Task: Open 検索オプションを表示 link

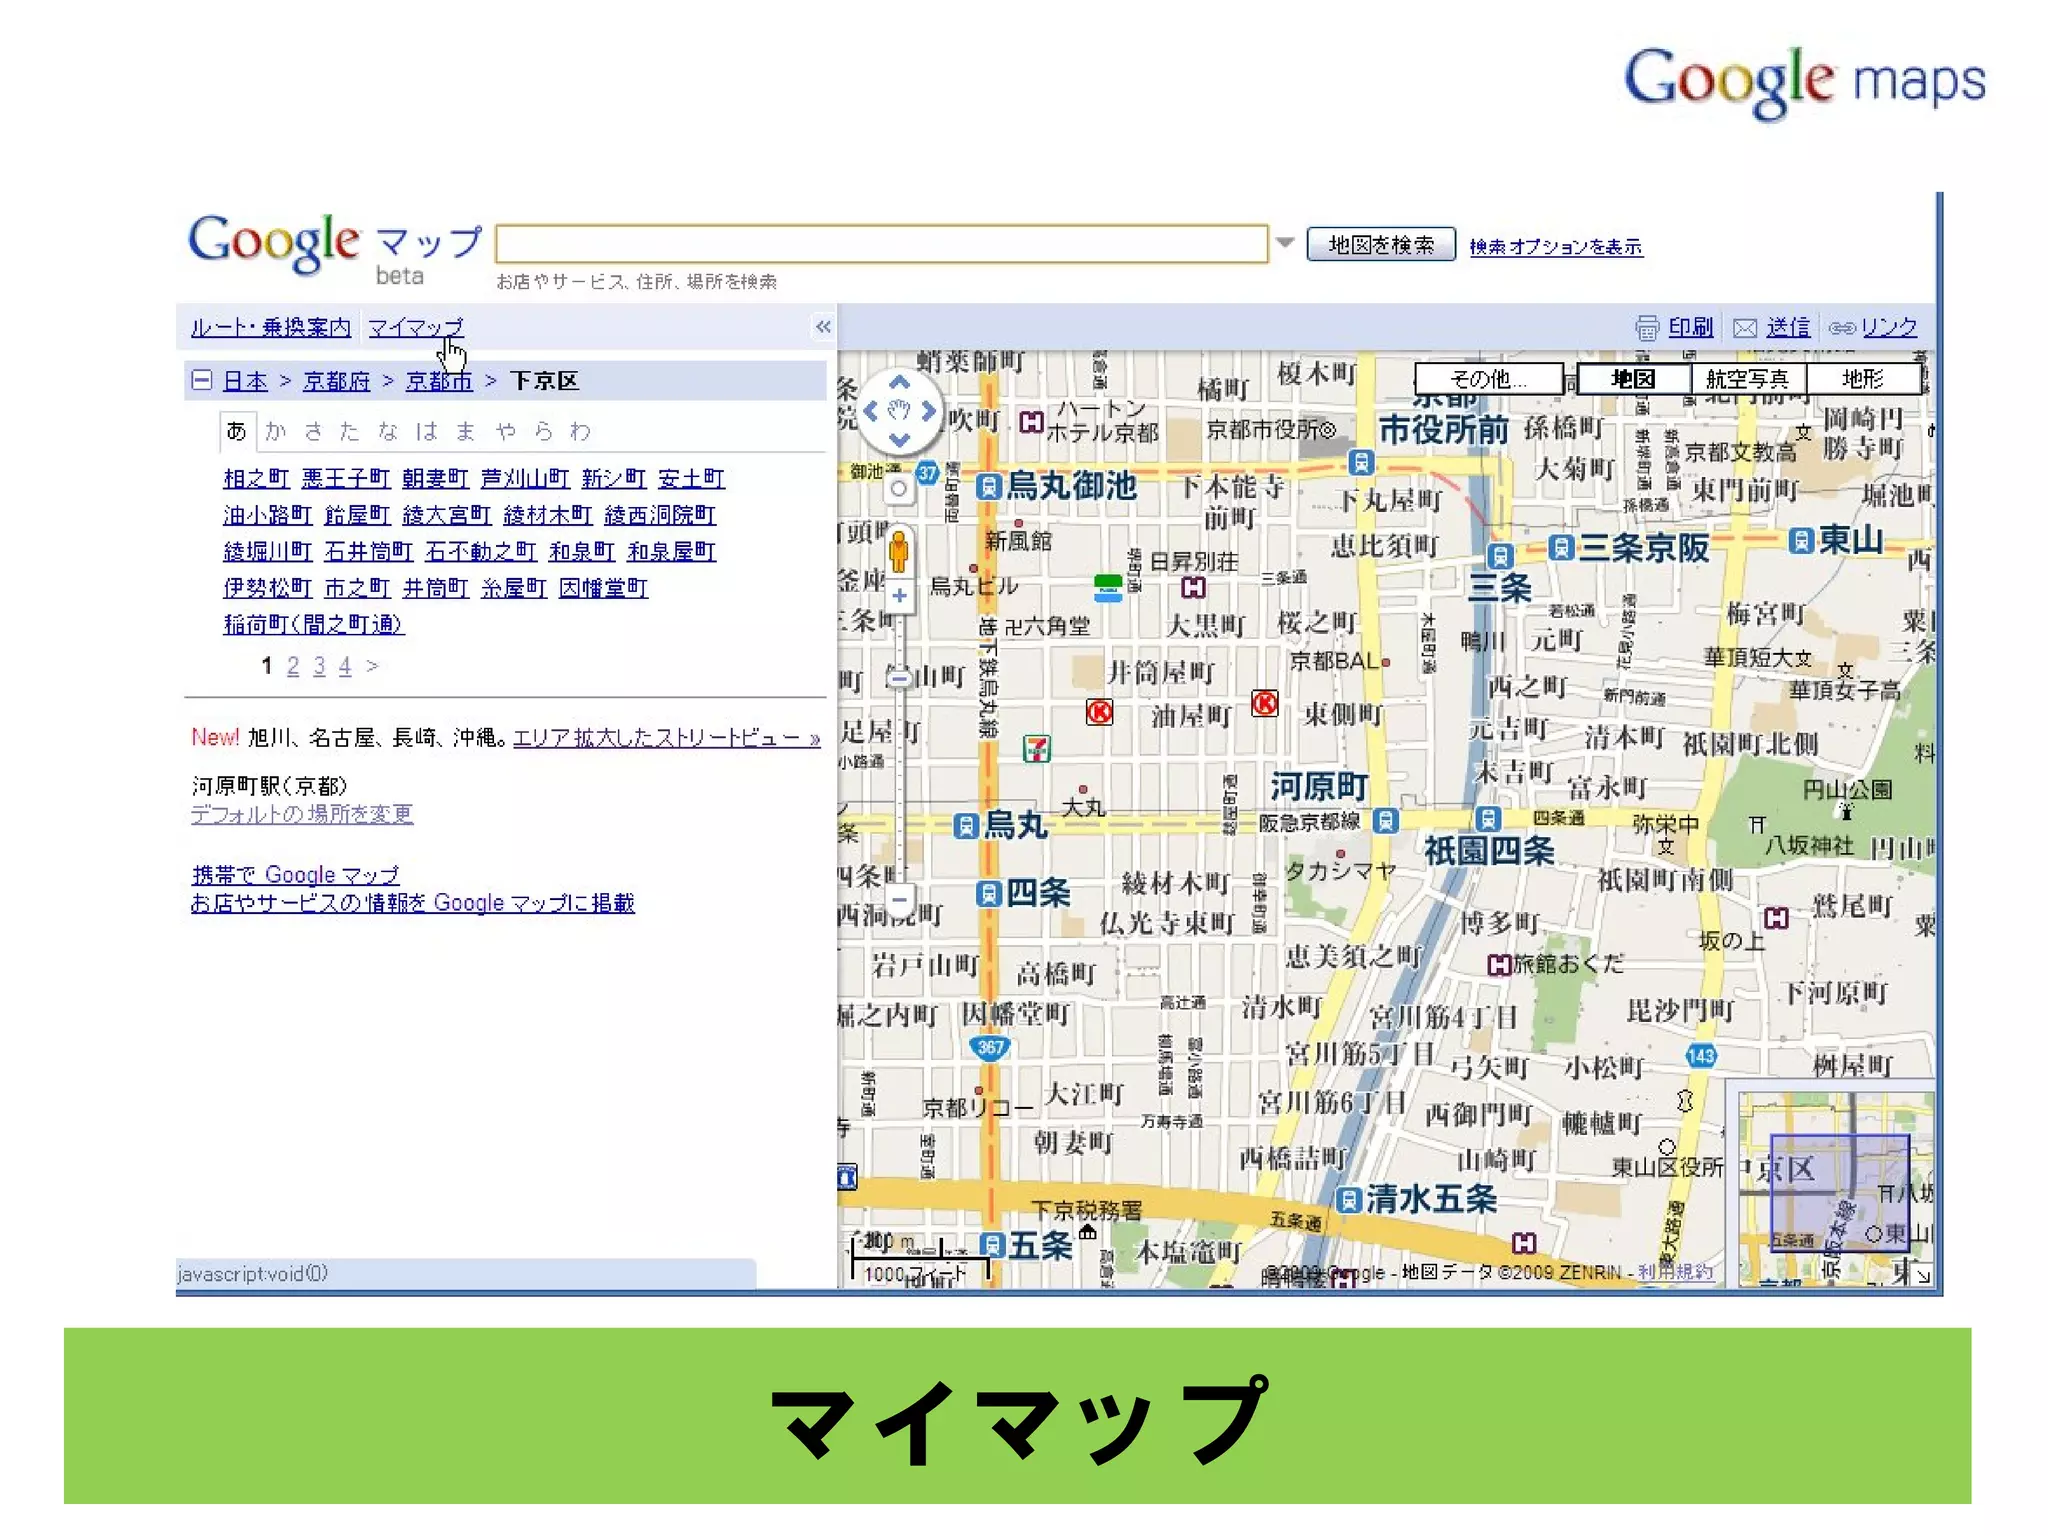Action: [1555, 247]
